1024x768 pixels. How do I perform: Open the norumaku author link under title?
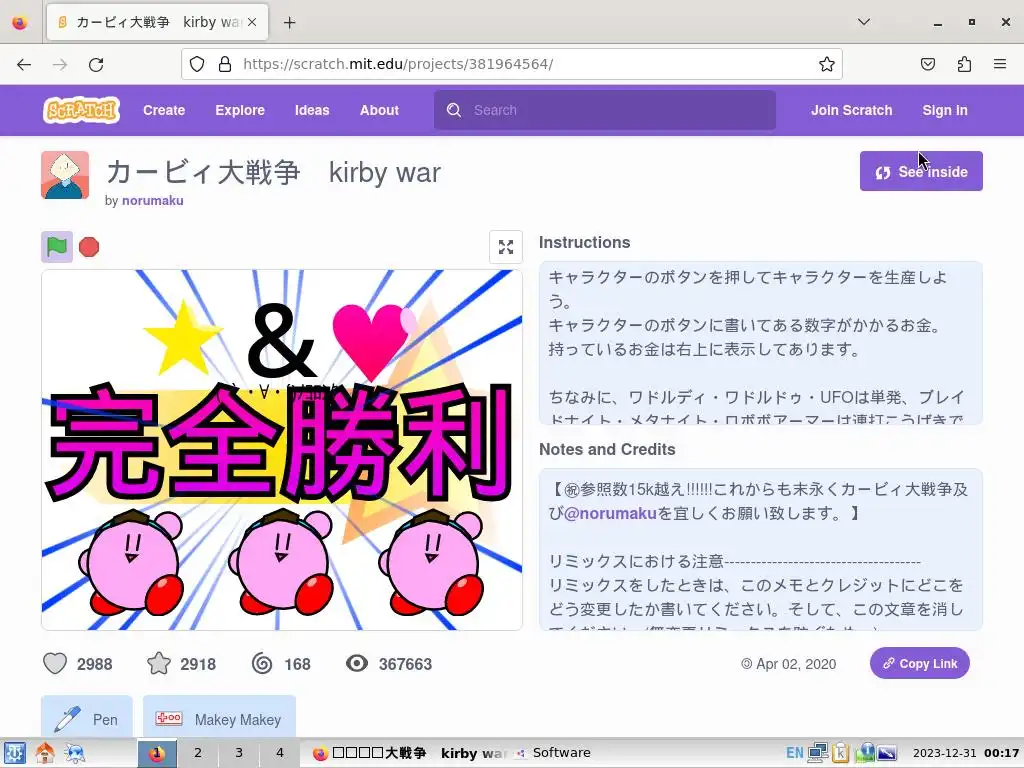[152, 200]
